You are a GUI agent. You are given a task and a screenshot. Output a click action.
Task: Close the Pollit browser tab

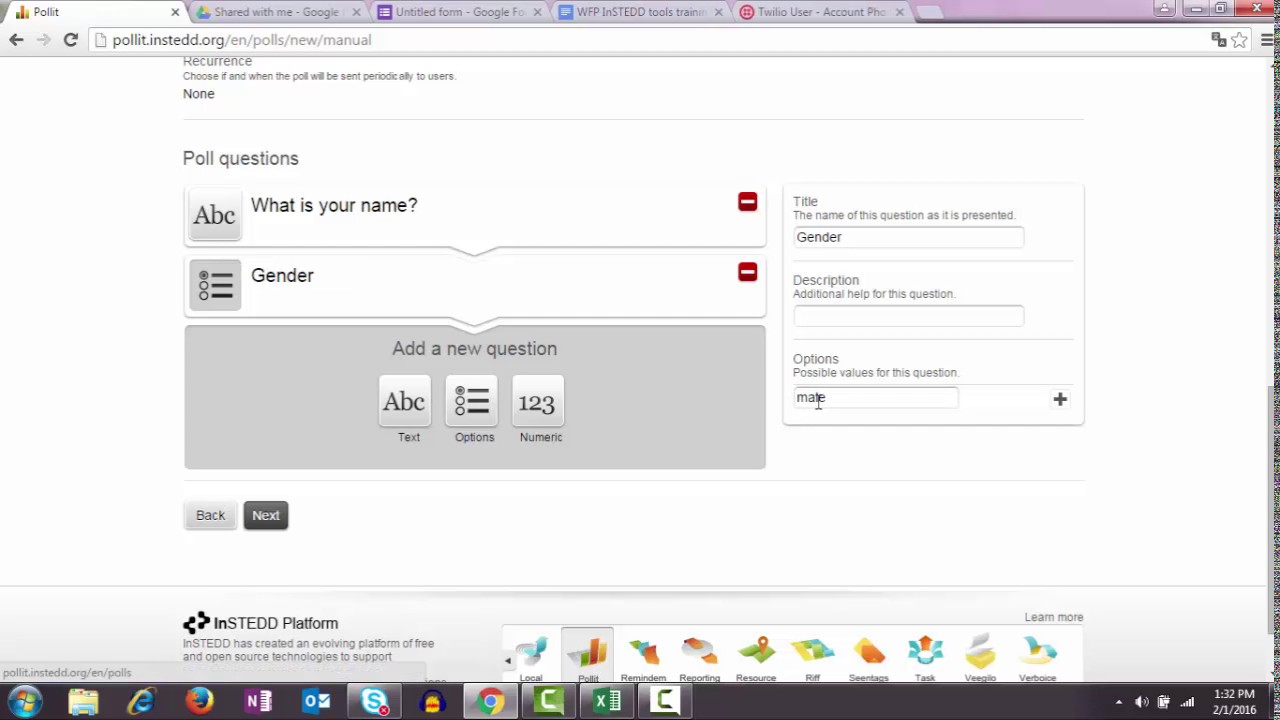[x=175, y=12]
